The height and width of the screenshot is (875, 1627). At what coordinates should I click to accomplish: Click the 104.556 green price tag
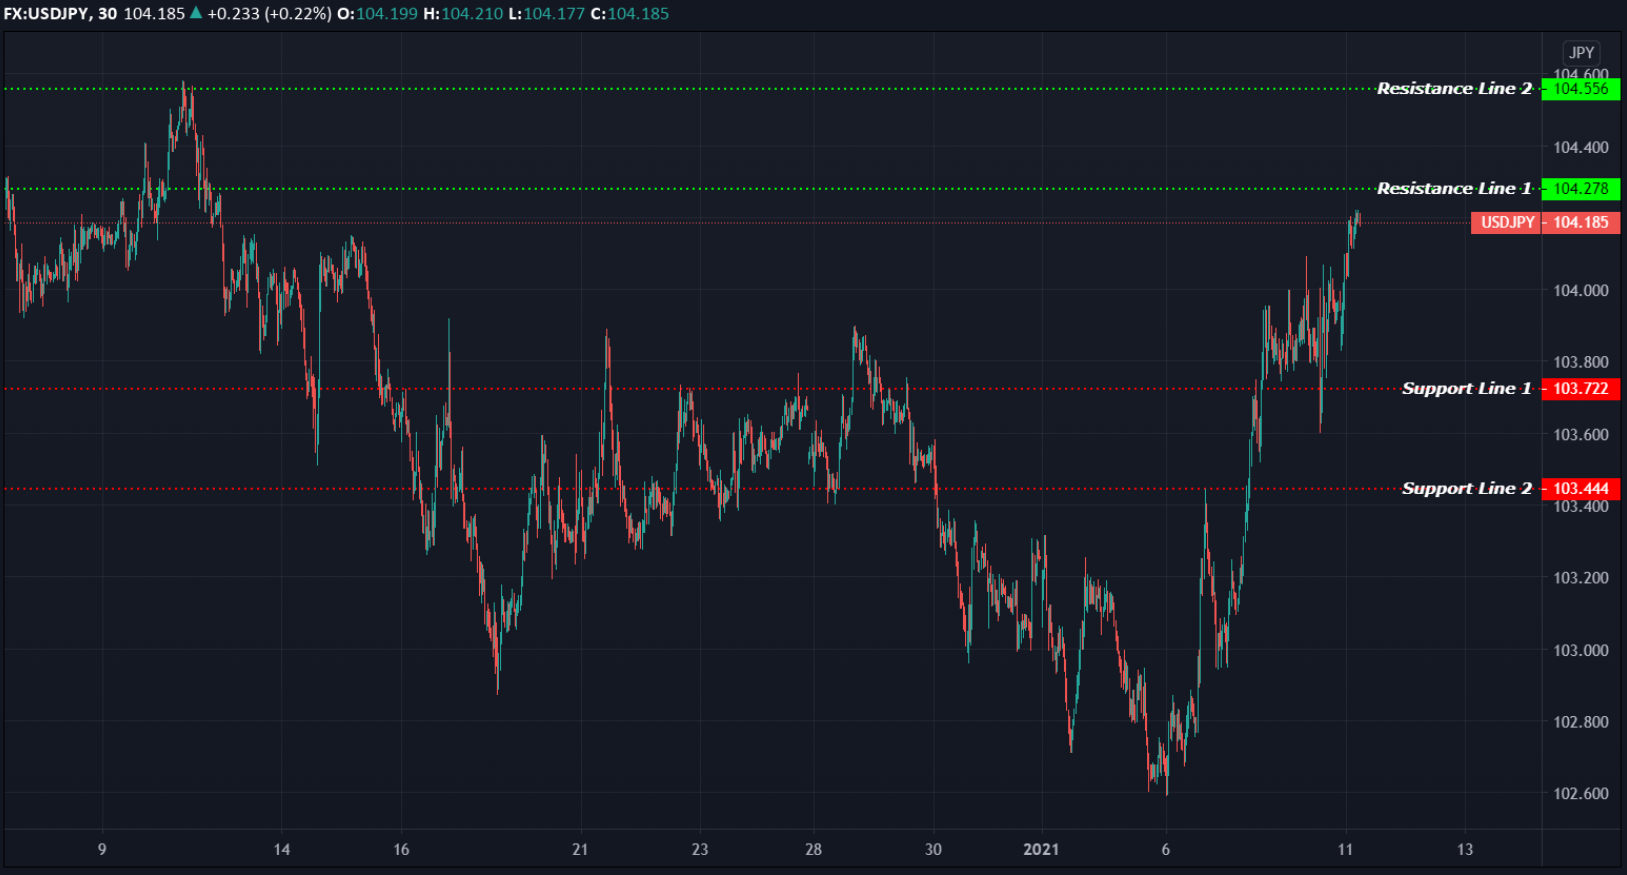click(x=1581, y=89)
